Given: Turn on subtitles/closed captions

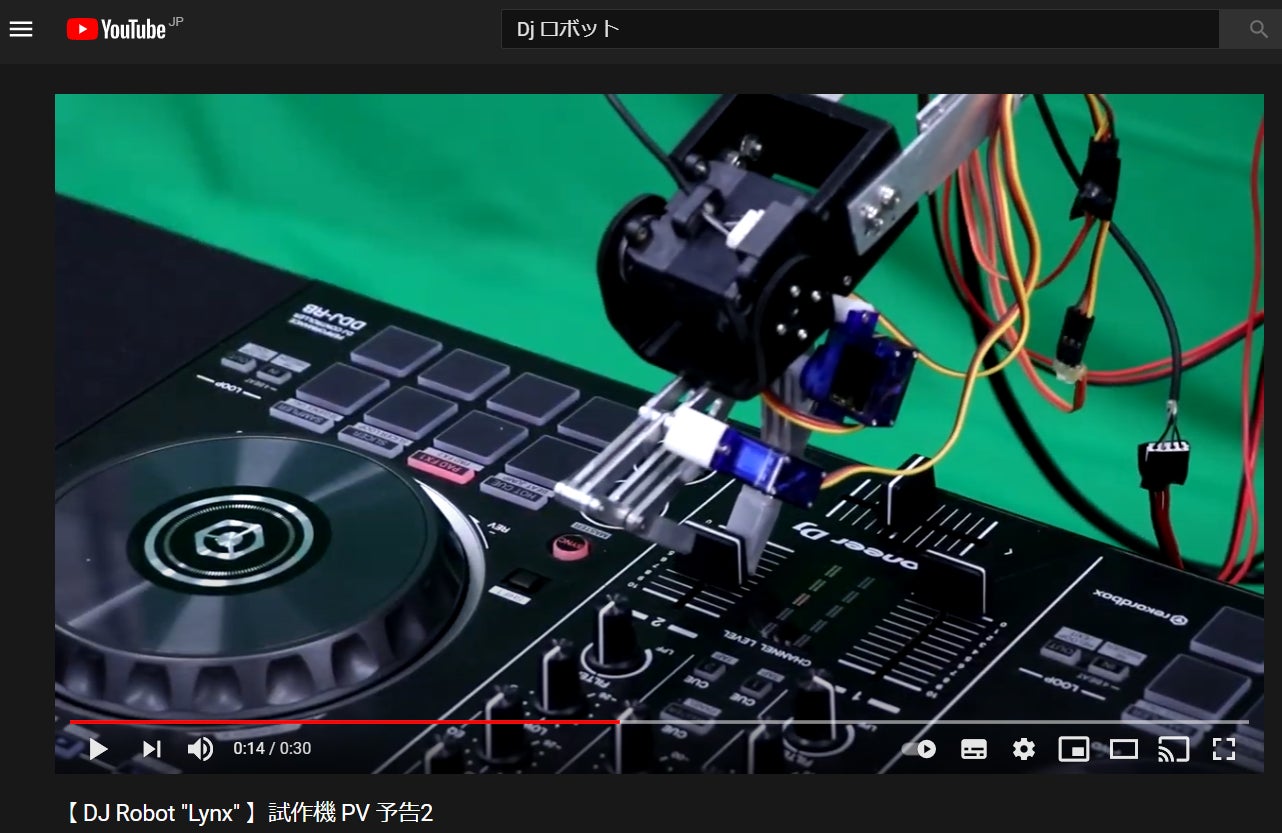Looking at the screenshot, I should pyautogui.click(x=973, y=749).
